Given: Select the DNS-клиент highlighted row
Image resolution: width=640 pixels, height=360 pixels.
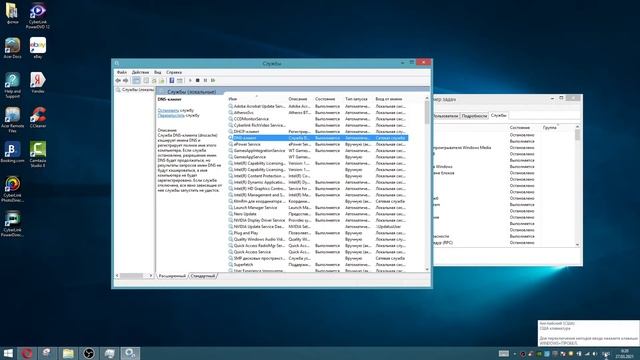Looking at the screenshot, I should 318,138.
